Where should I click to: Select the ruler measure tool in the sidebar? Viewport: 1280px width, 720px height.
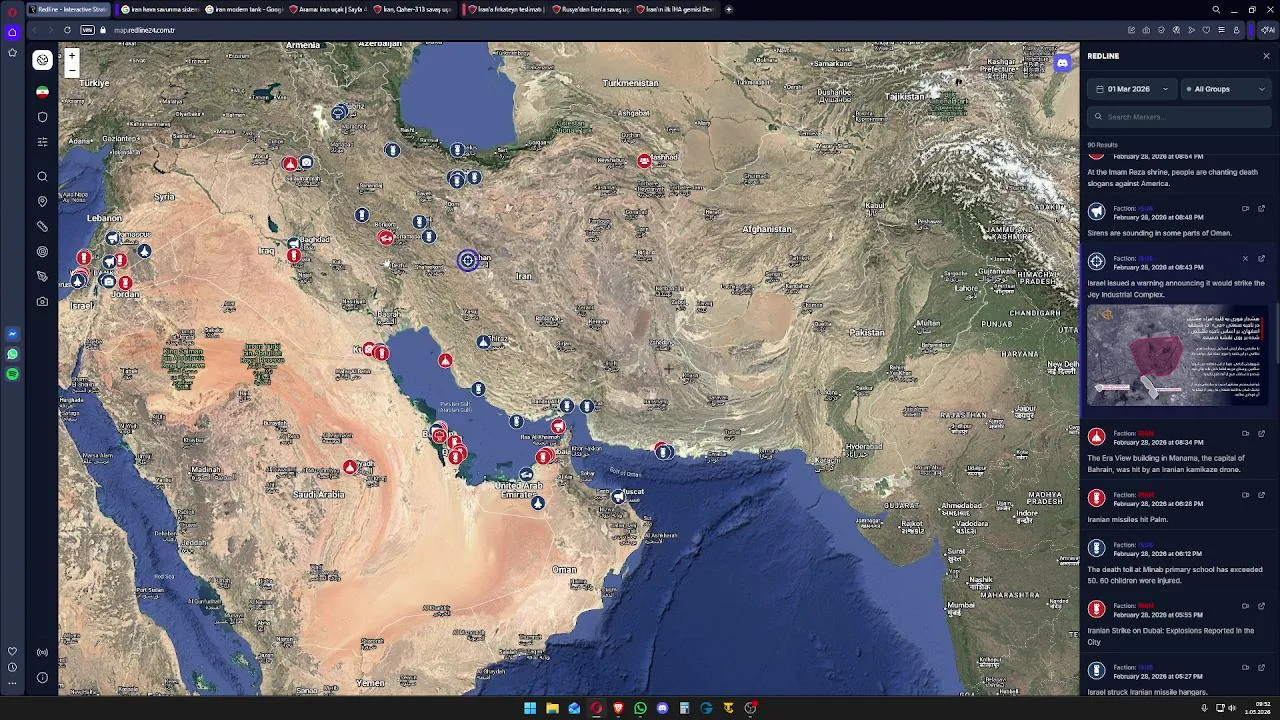[x=42, y=227]
